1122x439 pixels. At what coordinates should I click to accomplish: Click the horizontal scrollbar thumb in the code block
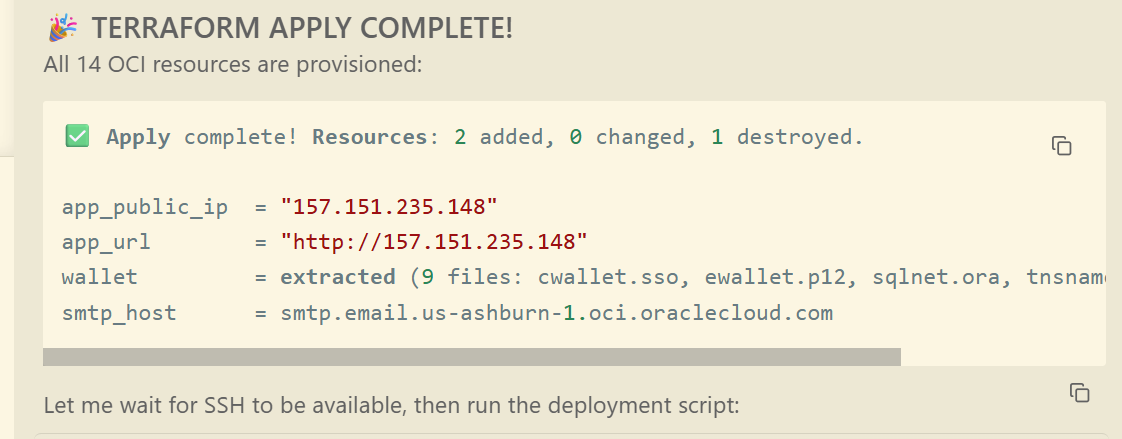pyautogui.click(x=471, y=357)
